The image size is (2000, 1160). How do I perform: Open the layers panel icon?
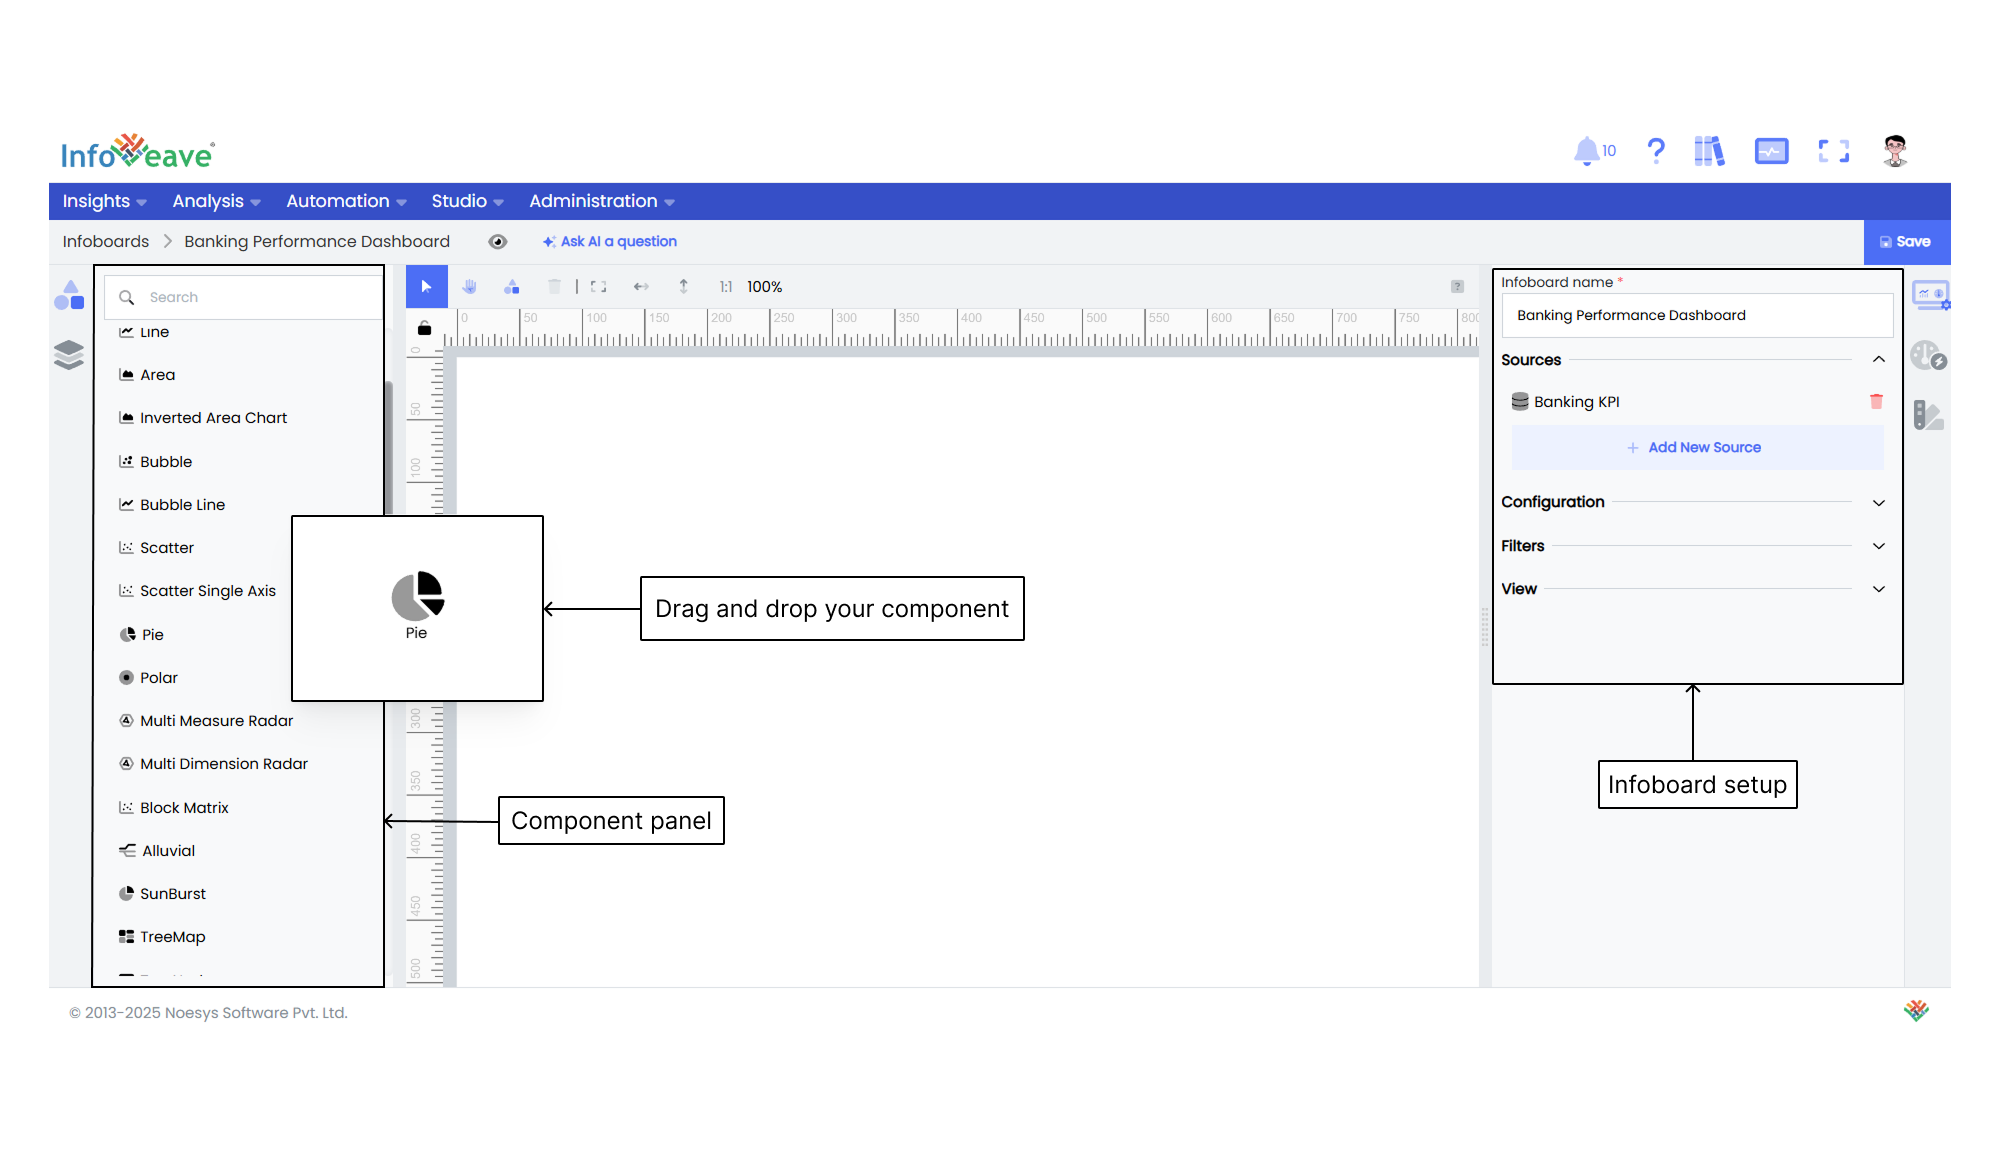tap(69, 355)
